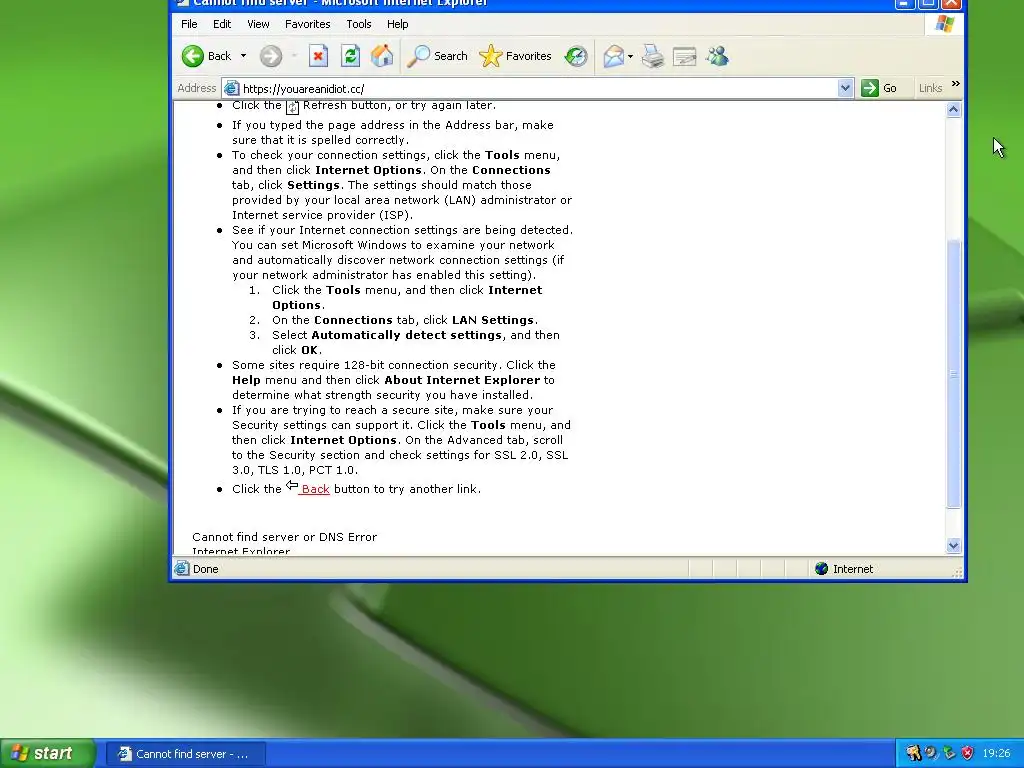Click the status bar page icon
1024x768 pixels.
[x=182, y=569]
